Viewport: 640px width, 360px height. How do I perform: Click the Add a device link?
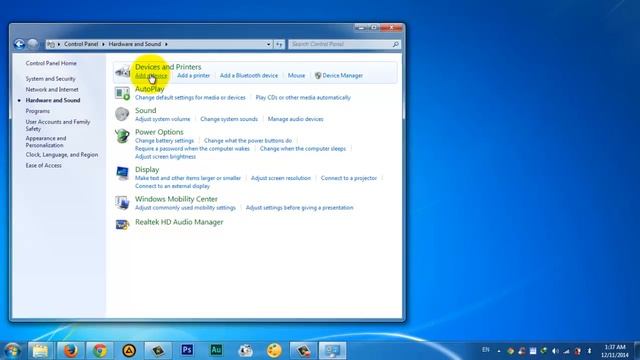(x=151, y=76)
